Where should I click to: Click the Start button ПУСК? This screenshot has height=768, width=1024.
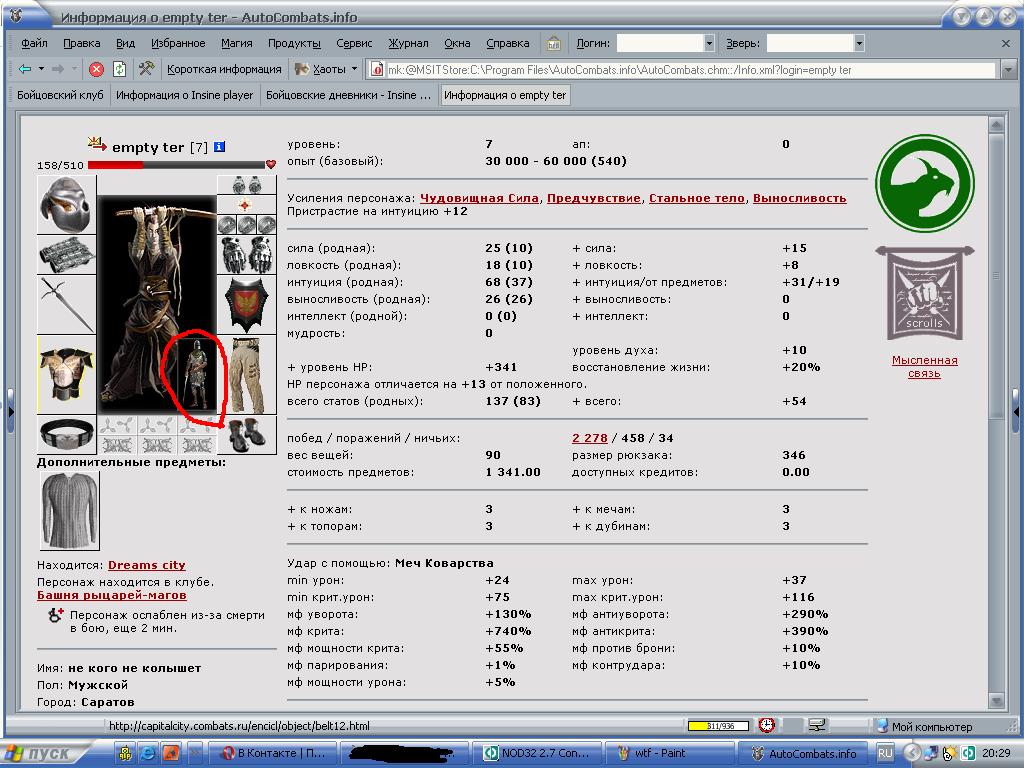point(44,753)
